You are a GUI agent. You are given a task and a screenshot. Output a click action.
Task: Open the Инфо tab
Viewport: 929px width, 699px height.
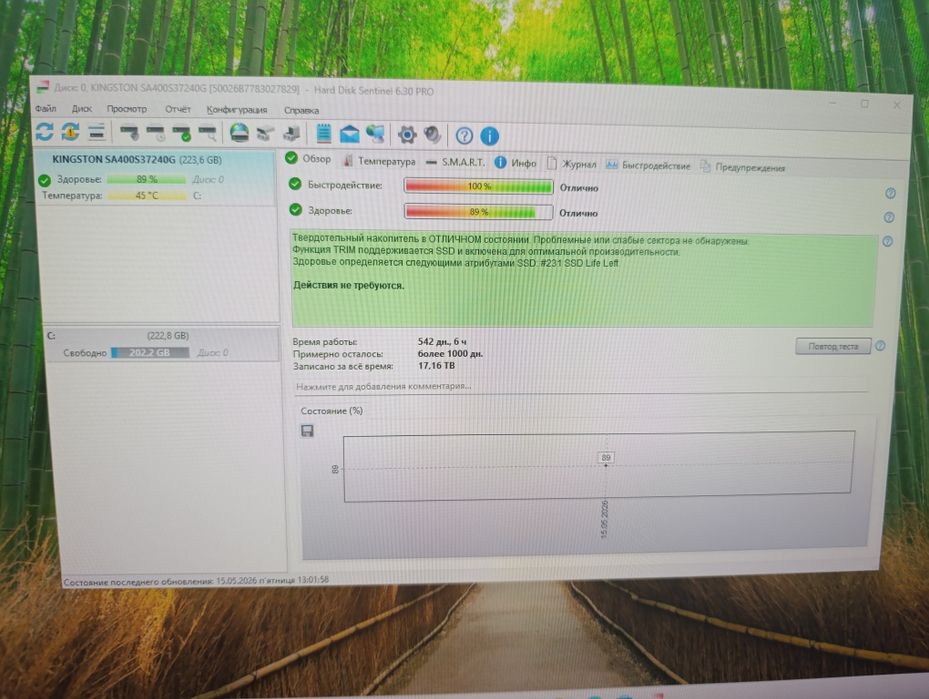click(x=515, y=163)
